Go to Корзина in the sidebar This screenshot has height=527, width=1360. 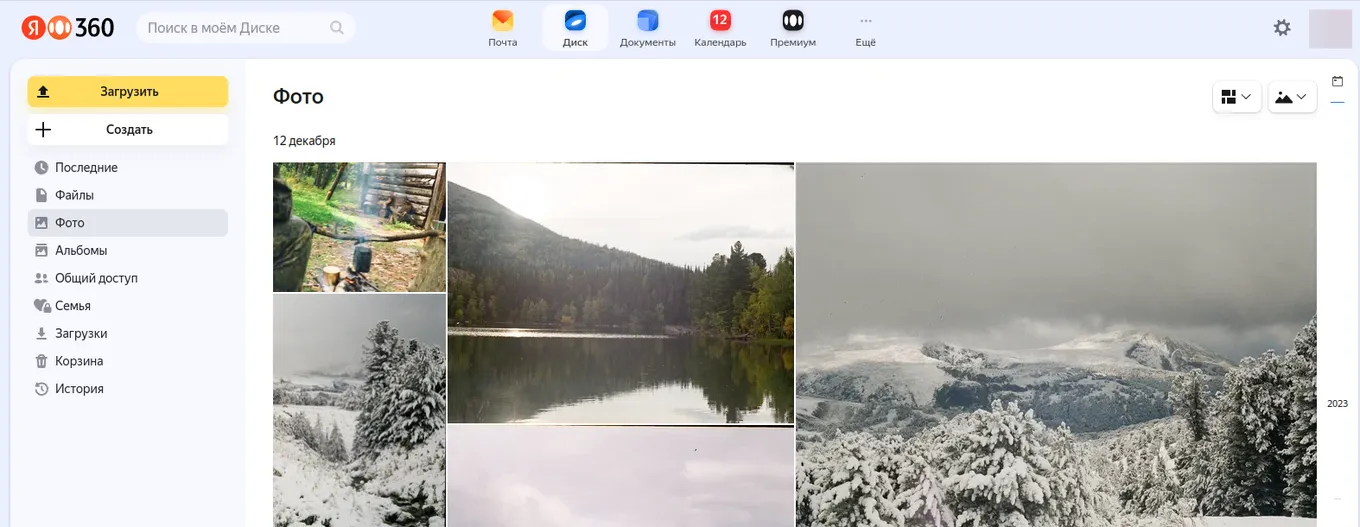click(x=79, y=361)
